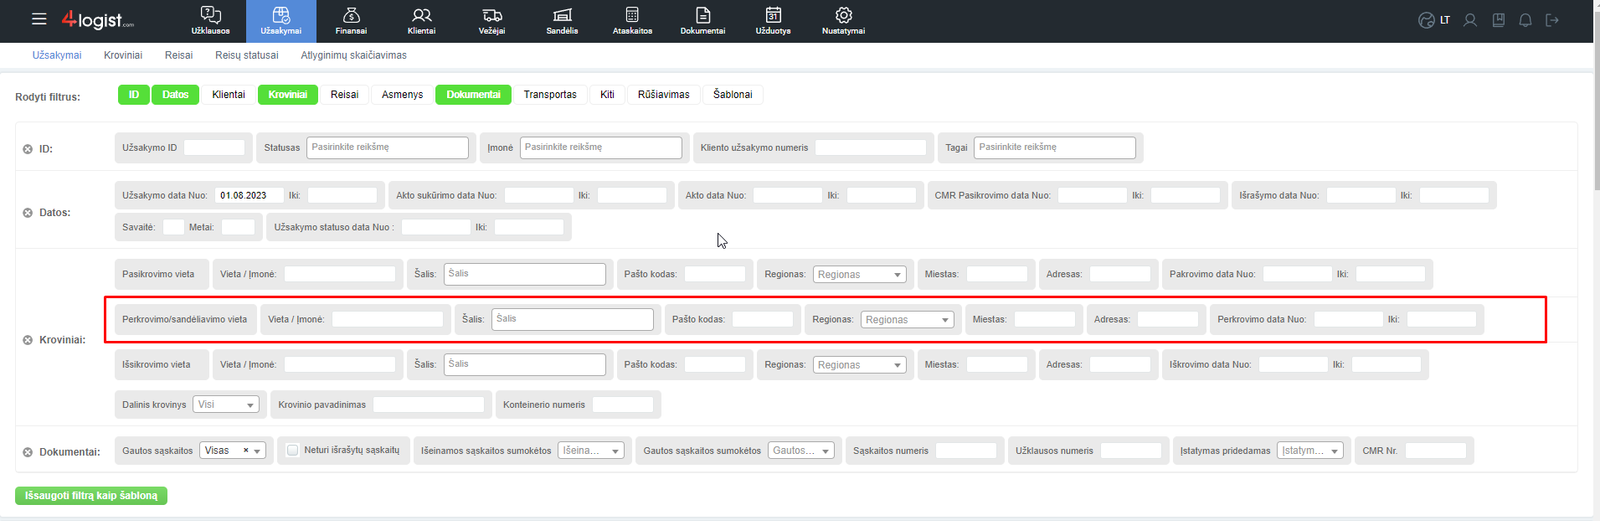Click Išsaugoti filtrą kaip šabloną button
Image resolution: width=1600 pixels, height=521 pixels.
tap(91, 496)
